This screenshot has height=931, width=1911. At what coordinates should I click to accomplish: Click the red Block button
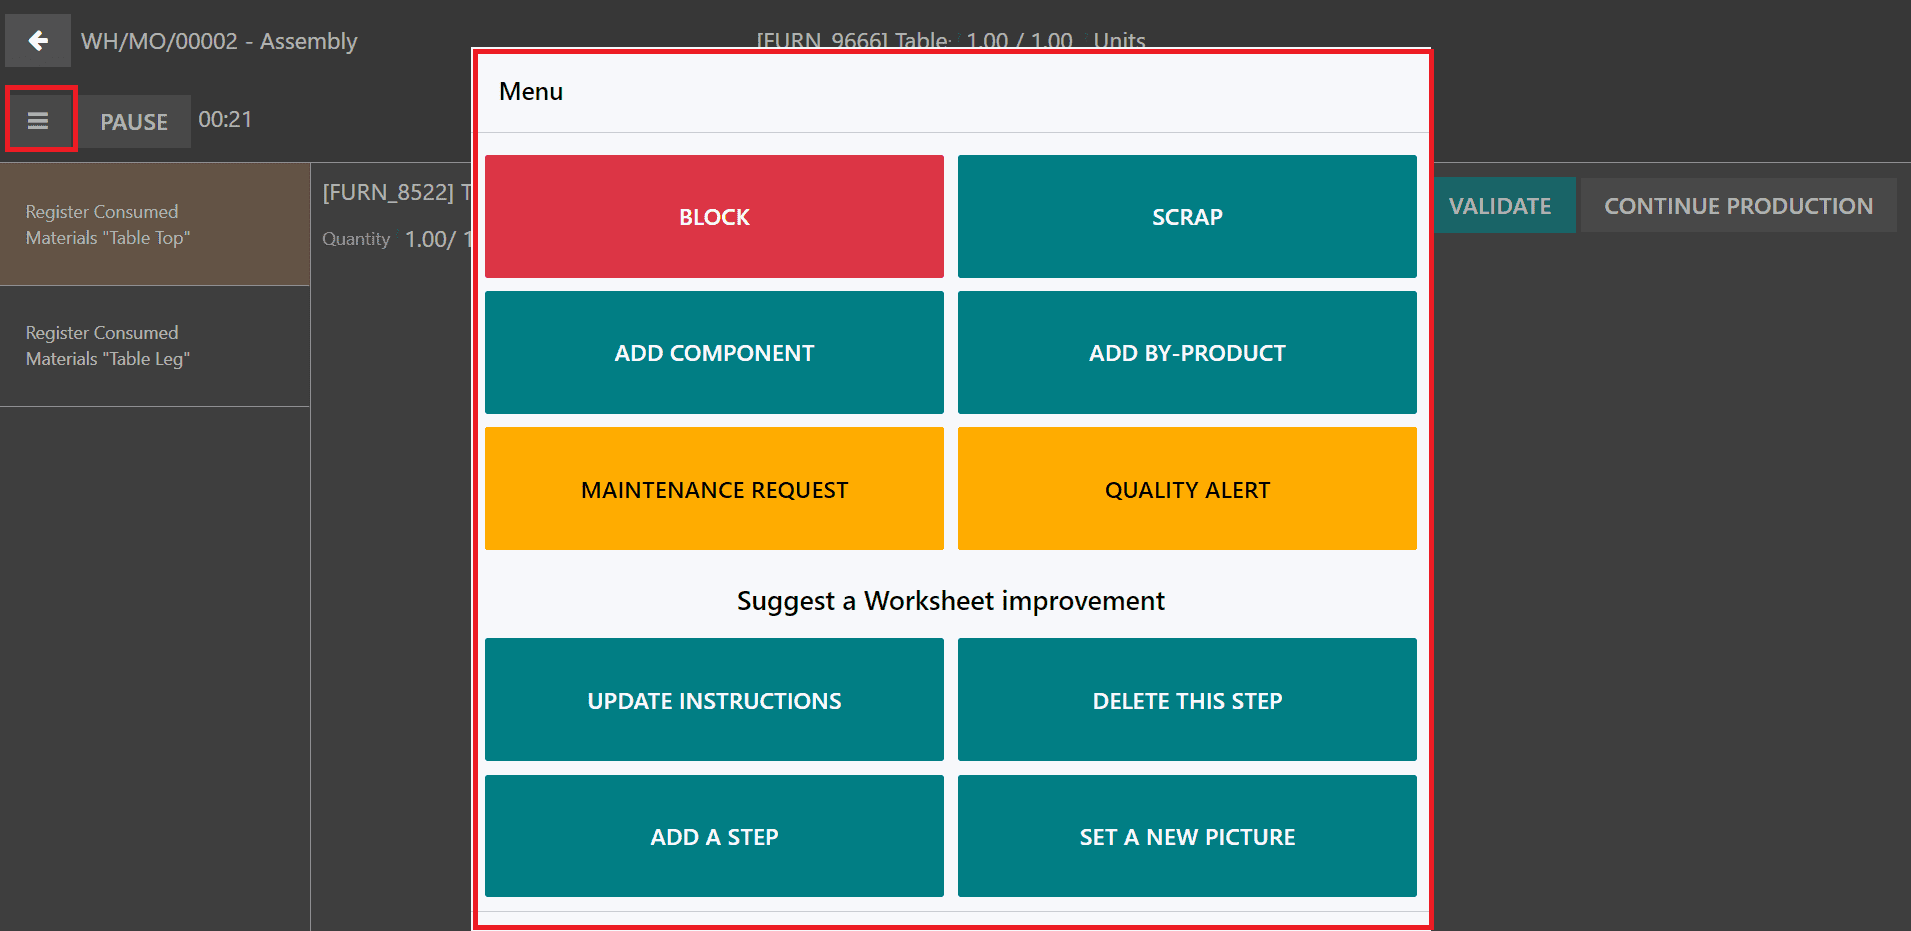714,217
